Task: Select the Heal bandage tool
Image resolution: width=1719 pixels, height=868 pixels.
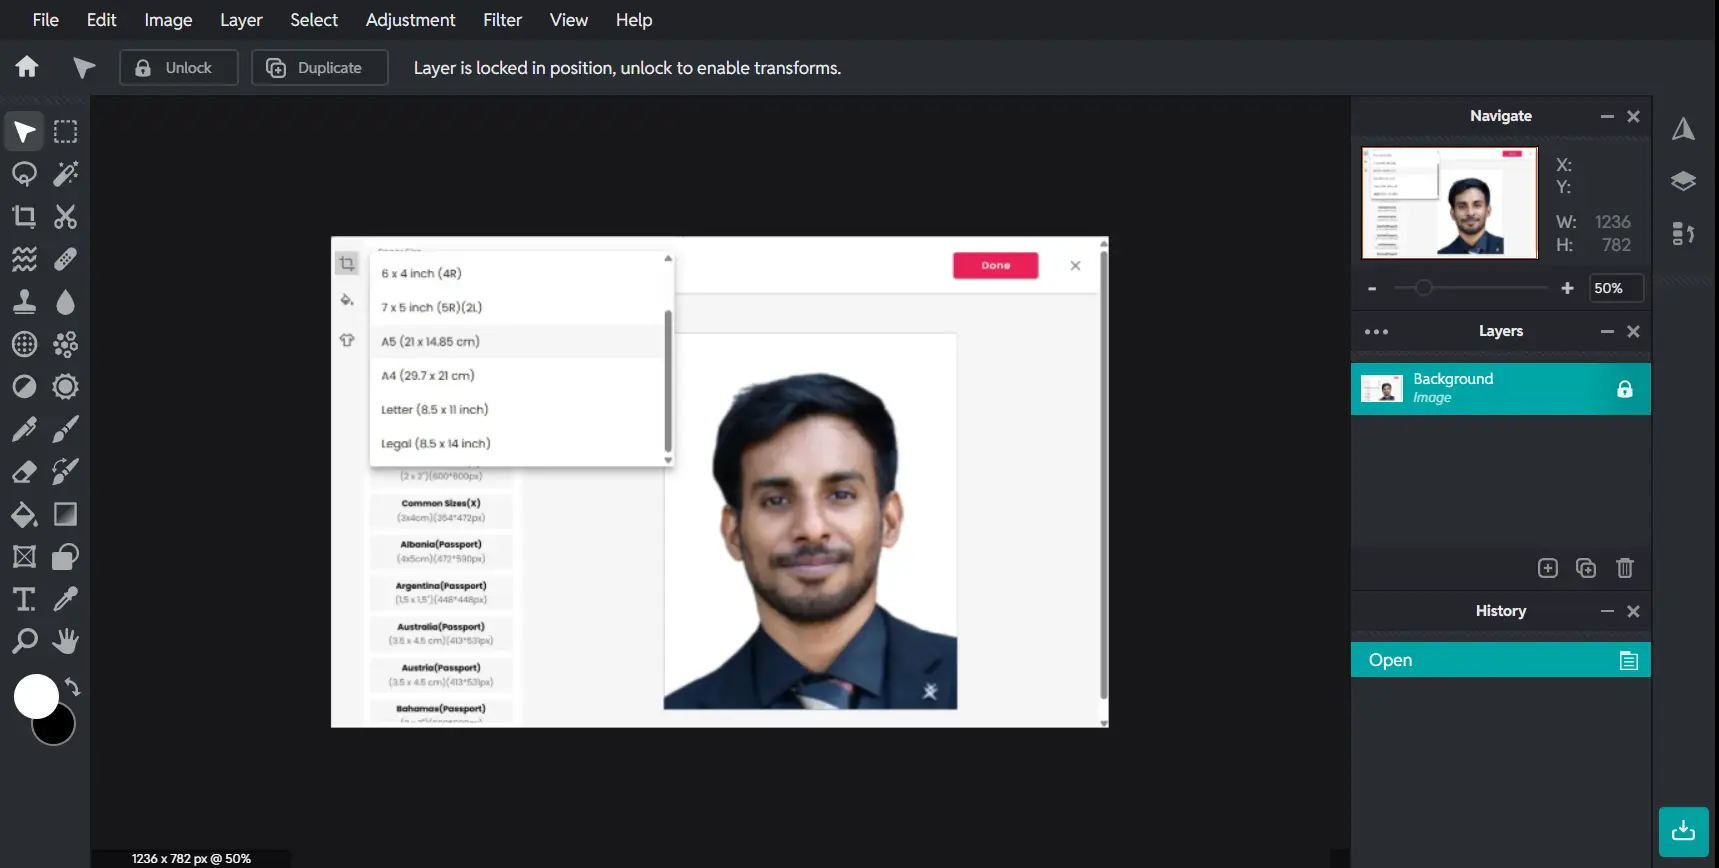Action: point(66,259)
